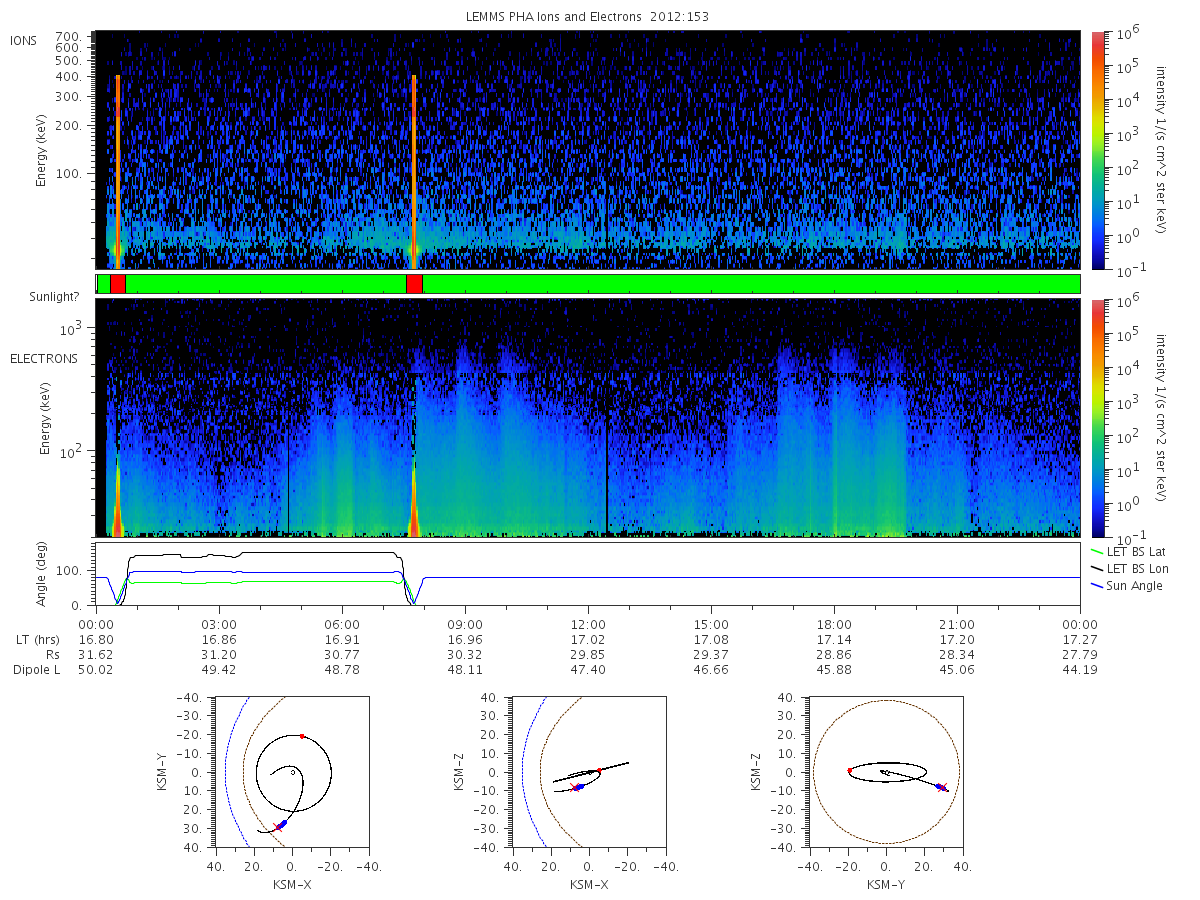Click the ions intensity color bar

tap(1098, 150)
